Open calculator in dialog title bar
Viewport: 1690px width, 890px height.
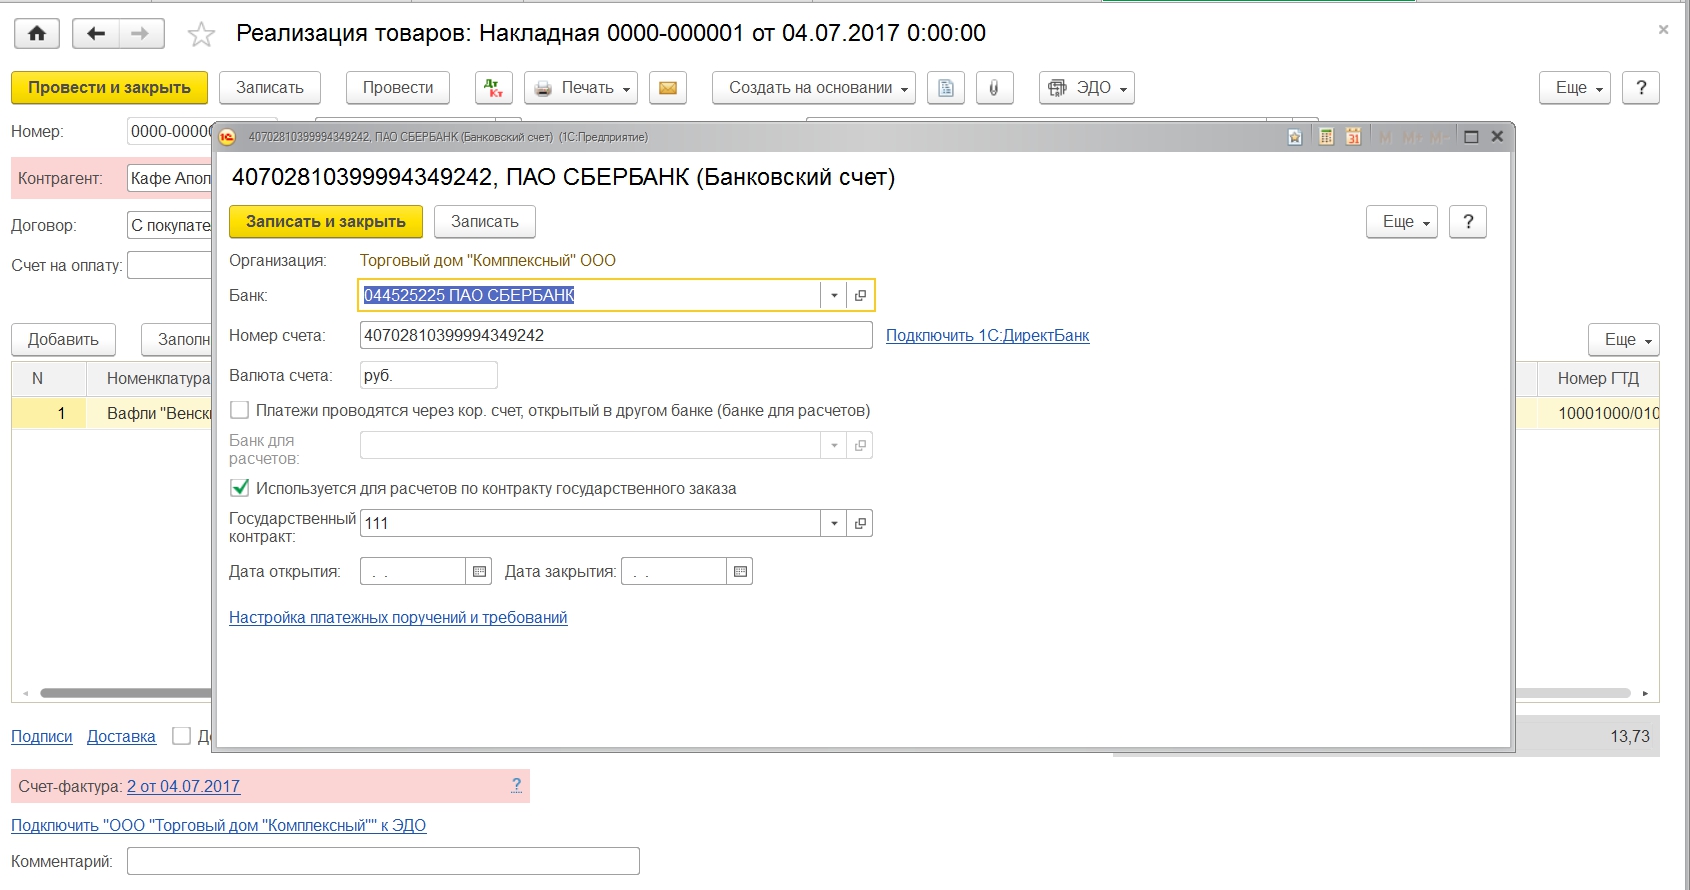click(x=1326, y=137)
